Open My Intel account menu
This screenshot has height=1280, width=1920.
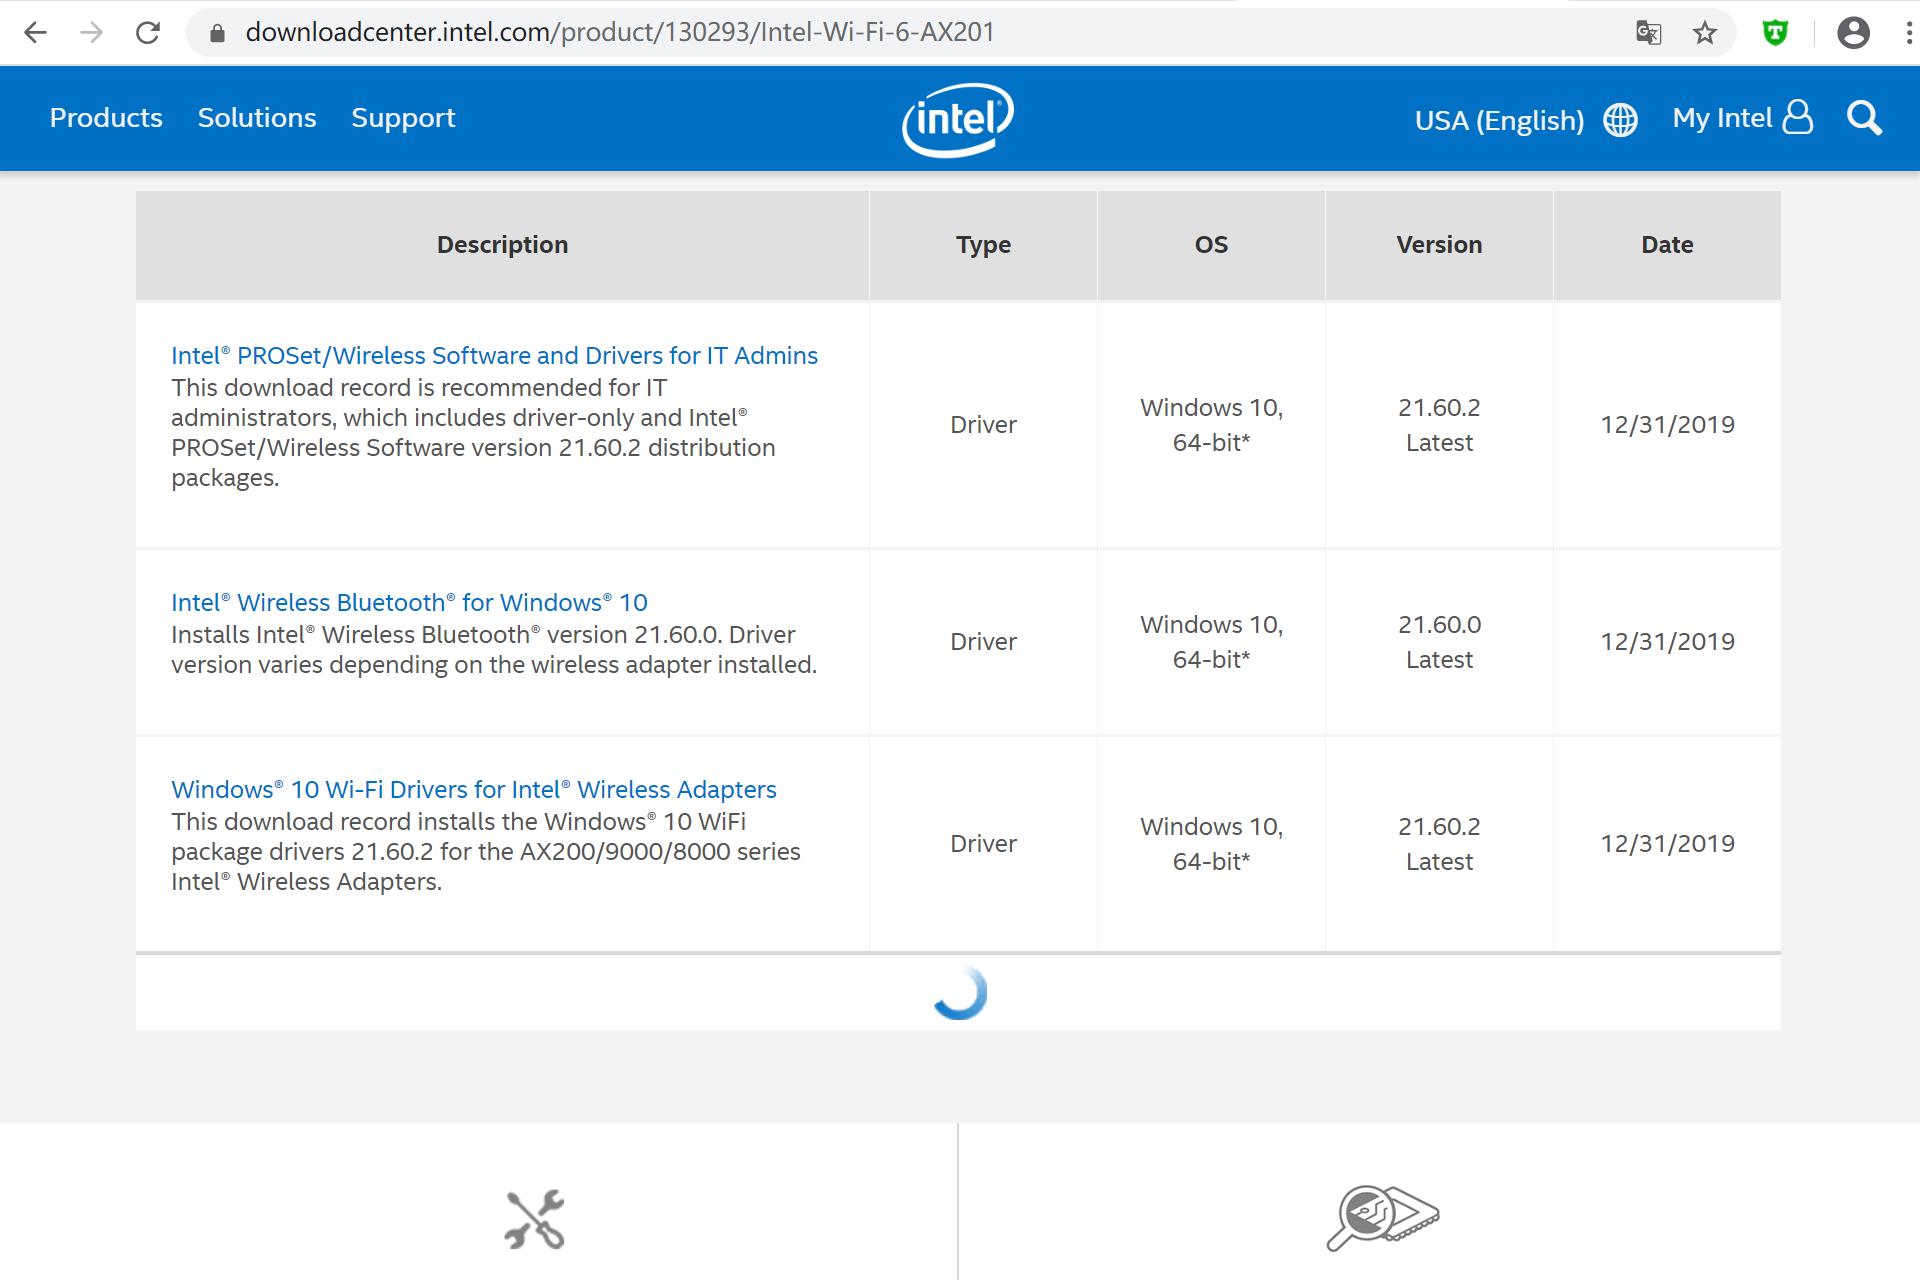(1741, 118)
